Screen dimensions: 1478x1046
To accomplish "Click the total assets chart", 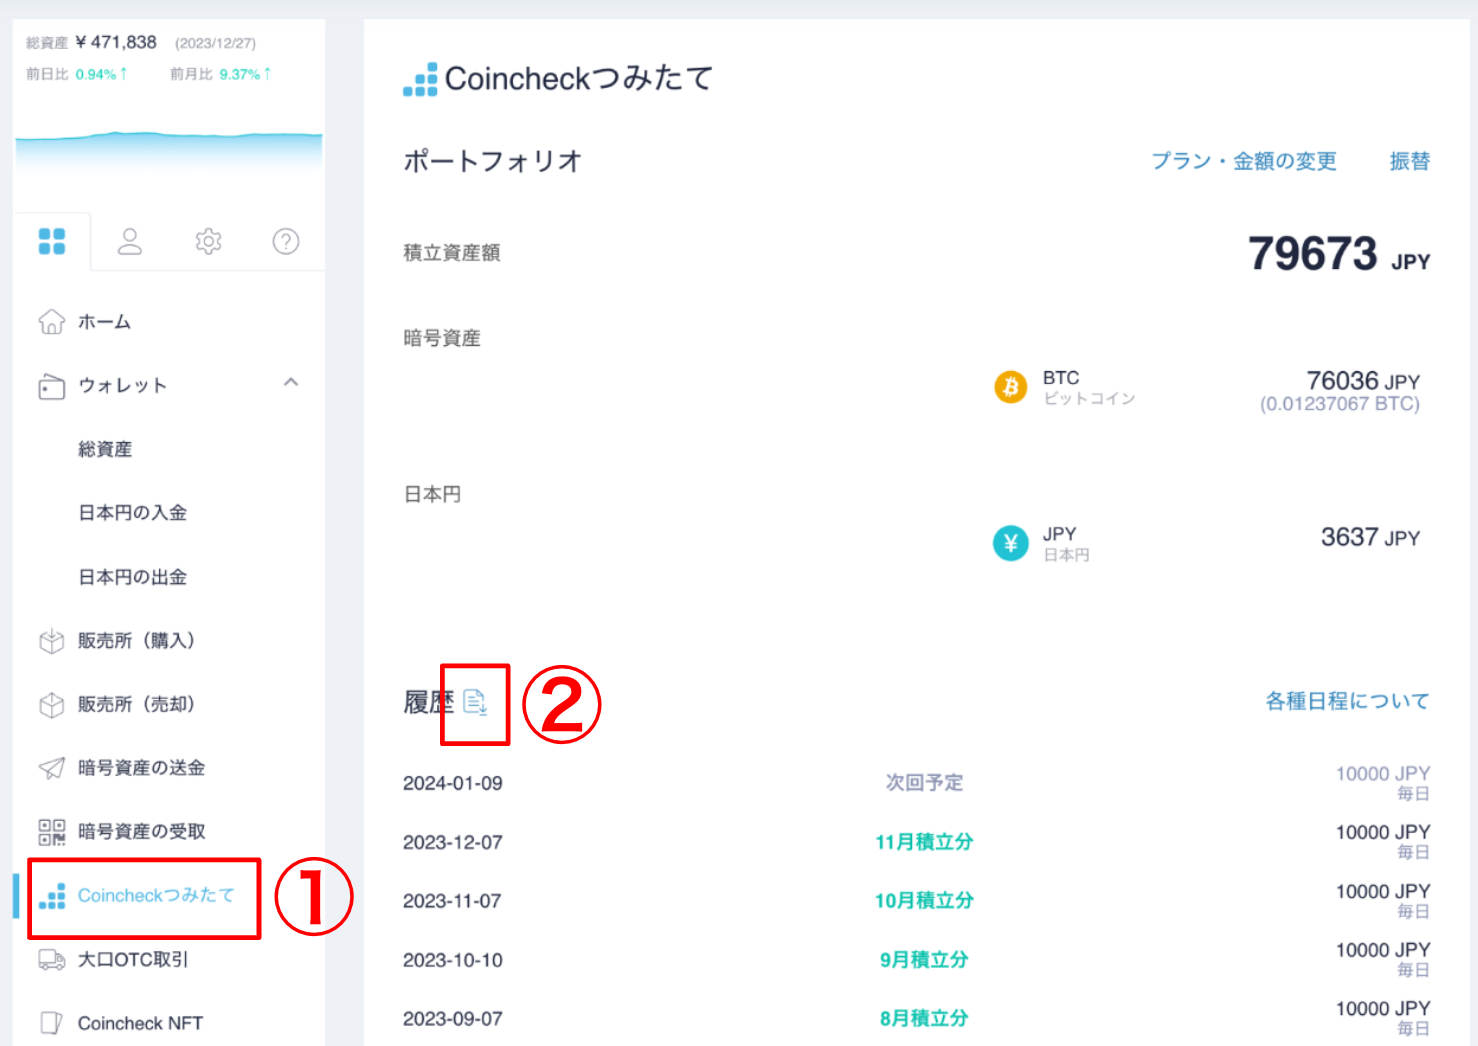I will pyautogui.click(x=168, y=150).
